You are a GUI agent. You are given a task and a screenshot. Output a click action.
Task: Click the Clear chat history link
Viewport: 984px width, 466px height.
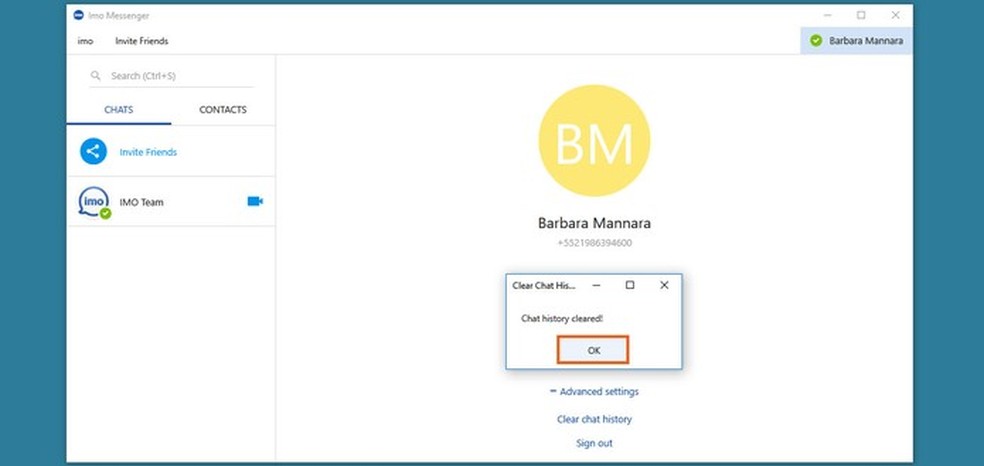(x=594, y=419)
